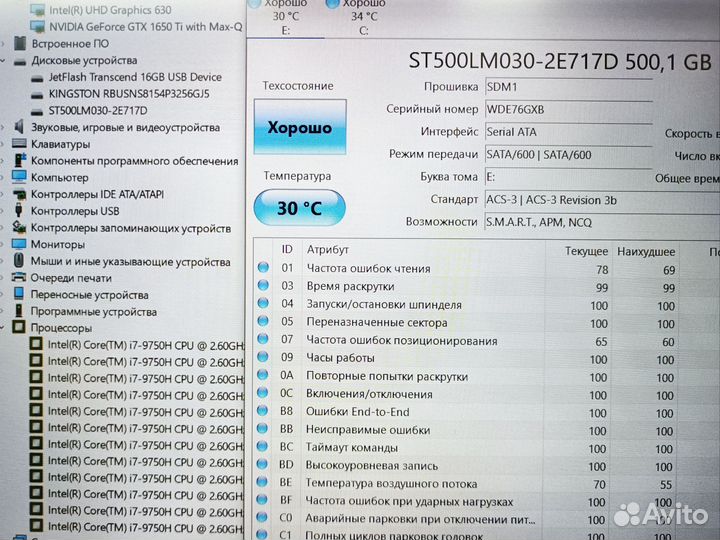Sort table by ID column header
This screenshot has height=540, width=720.
pyautogui.click(x=287, y=249)
